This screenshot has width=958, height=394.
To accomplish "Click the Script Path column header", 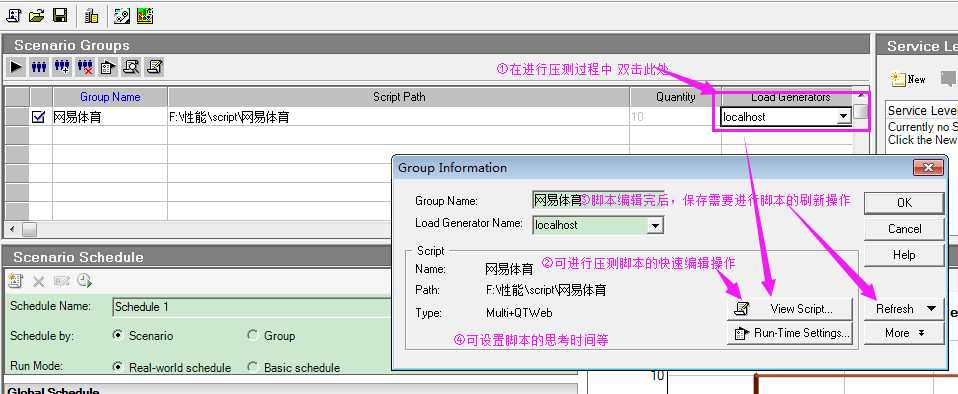I will click(x=399, y=97).
